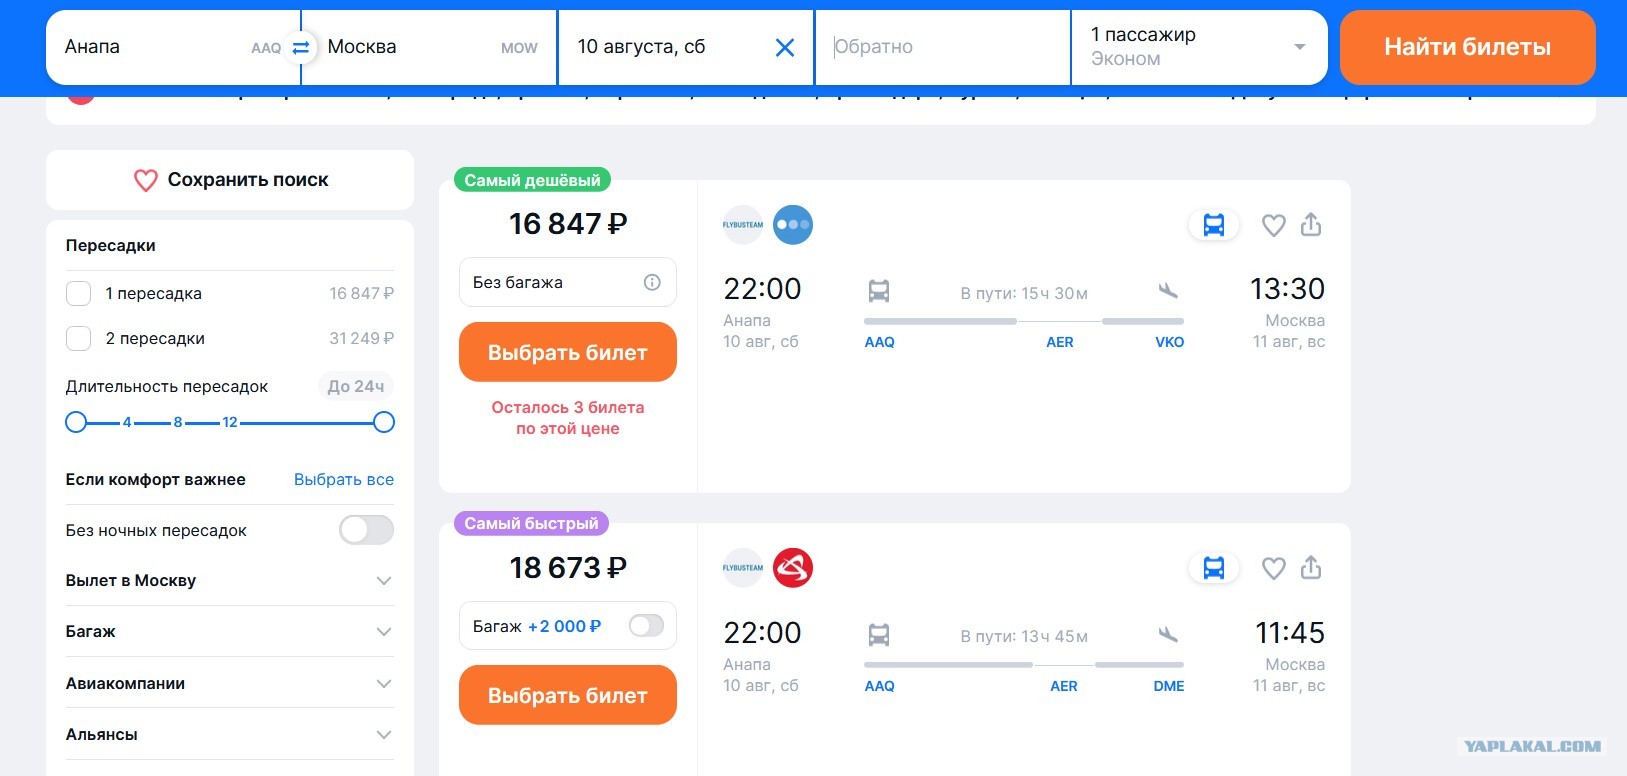Check the 2 пересадки filter

79,338
